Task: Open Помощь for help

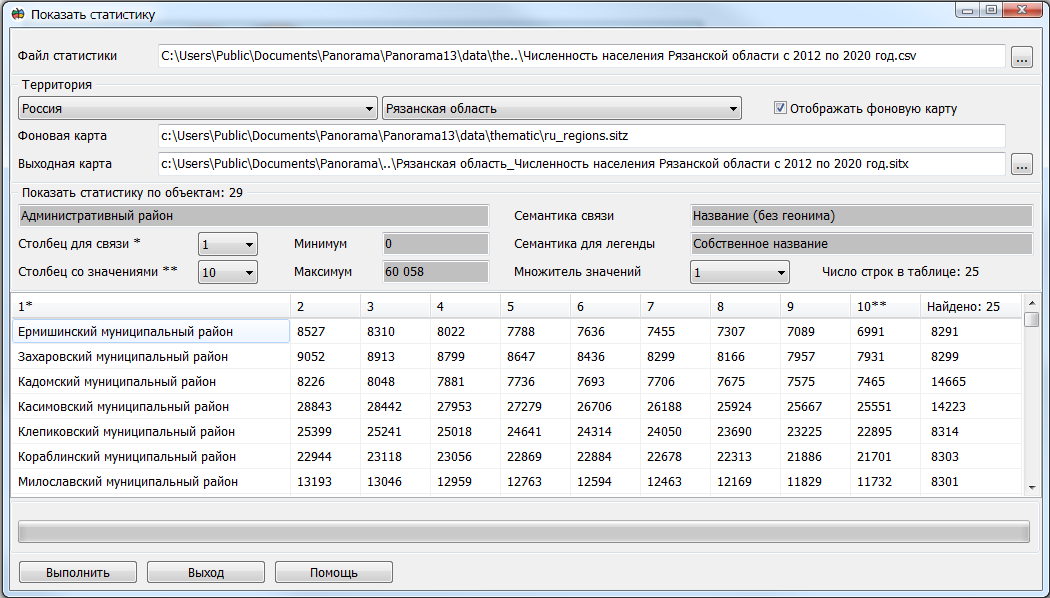Action: [333, 572]
